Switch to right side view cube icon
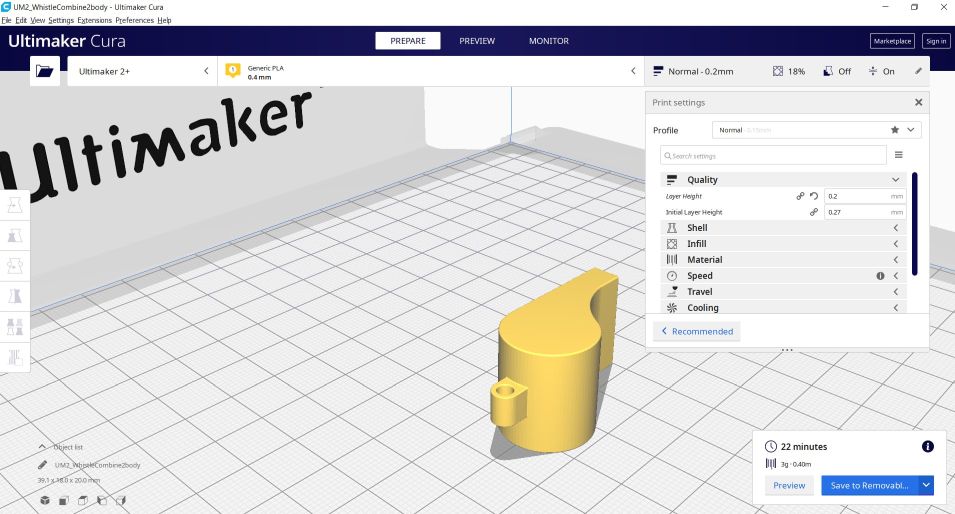Viewport: 955px width, 514px height. tap(121, 501)
